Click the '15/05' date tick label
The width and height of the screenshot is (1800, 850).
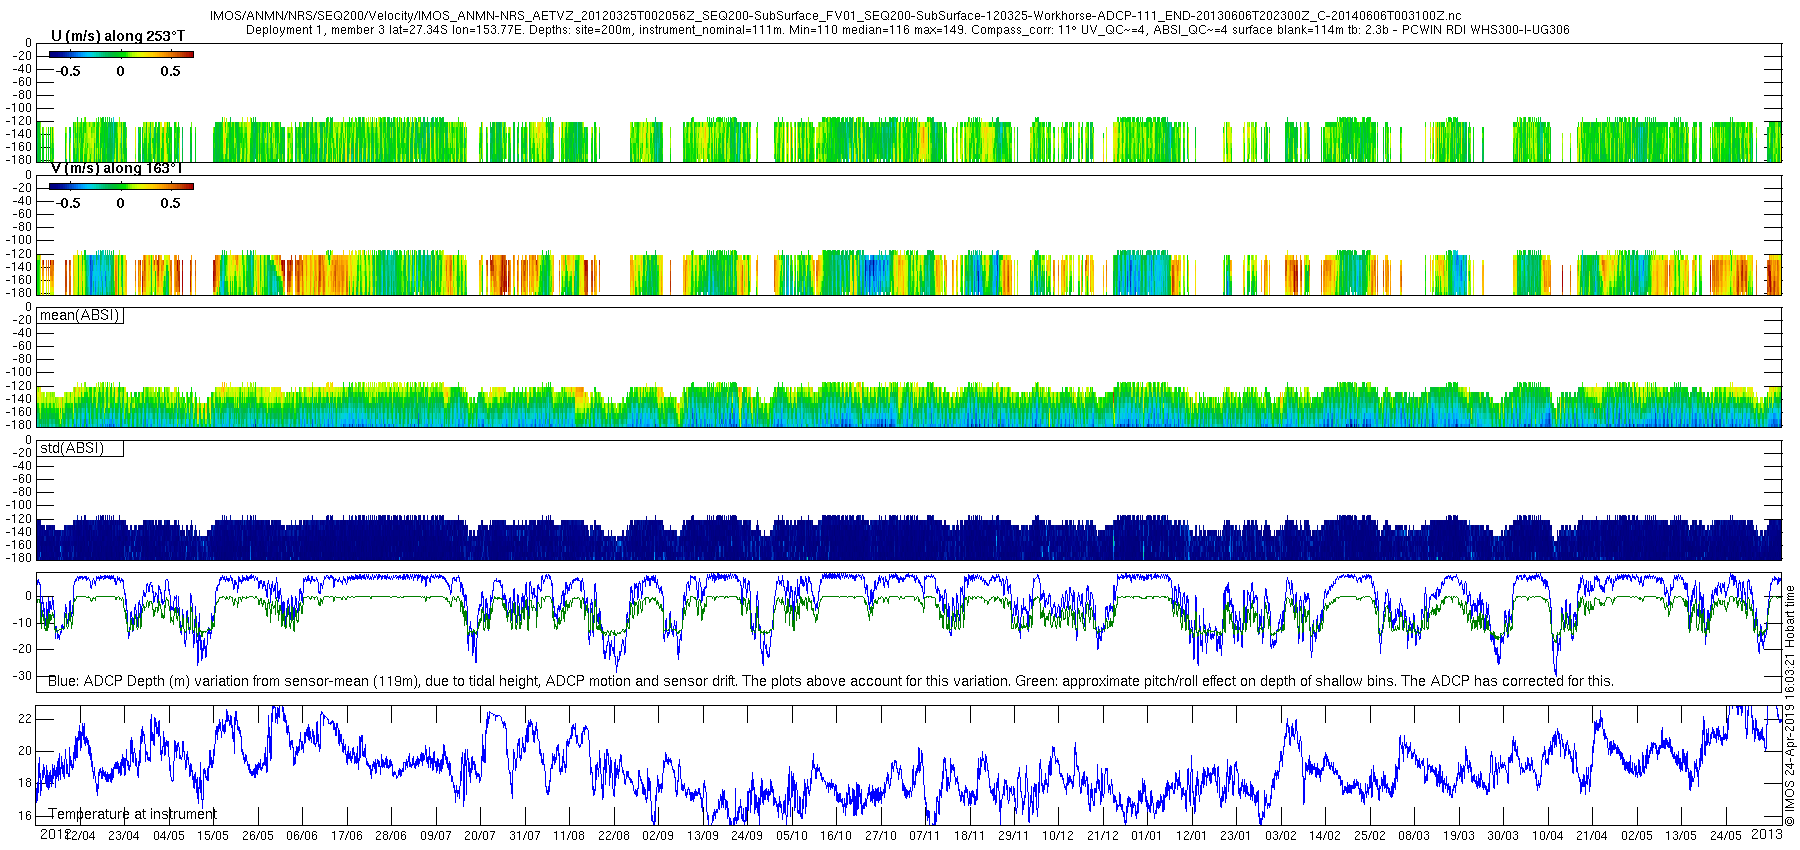pyautogui.click(x=213, y=836)
